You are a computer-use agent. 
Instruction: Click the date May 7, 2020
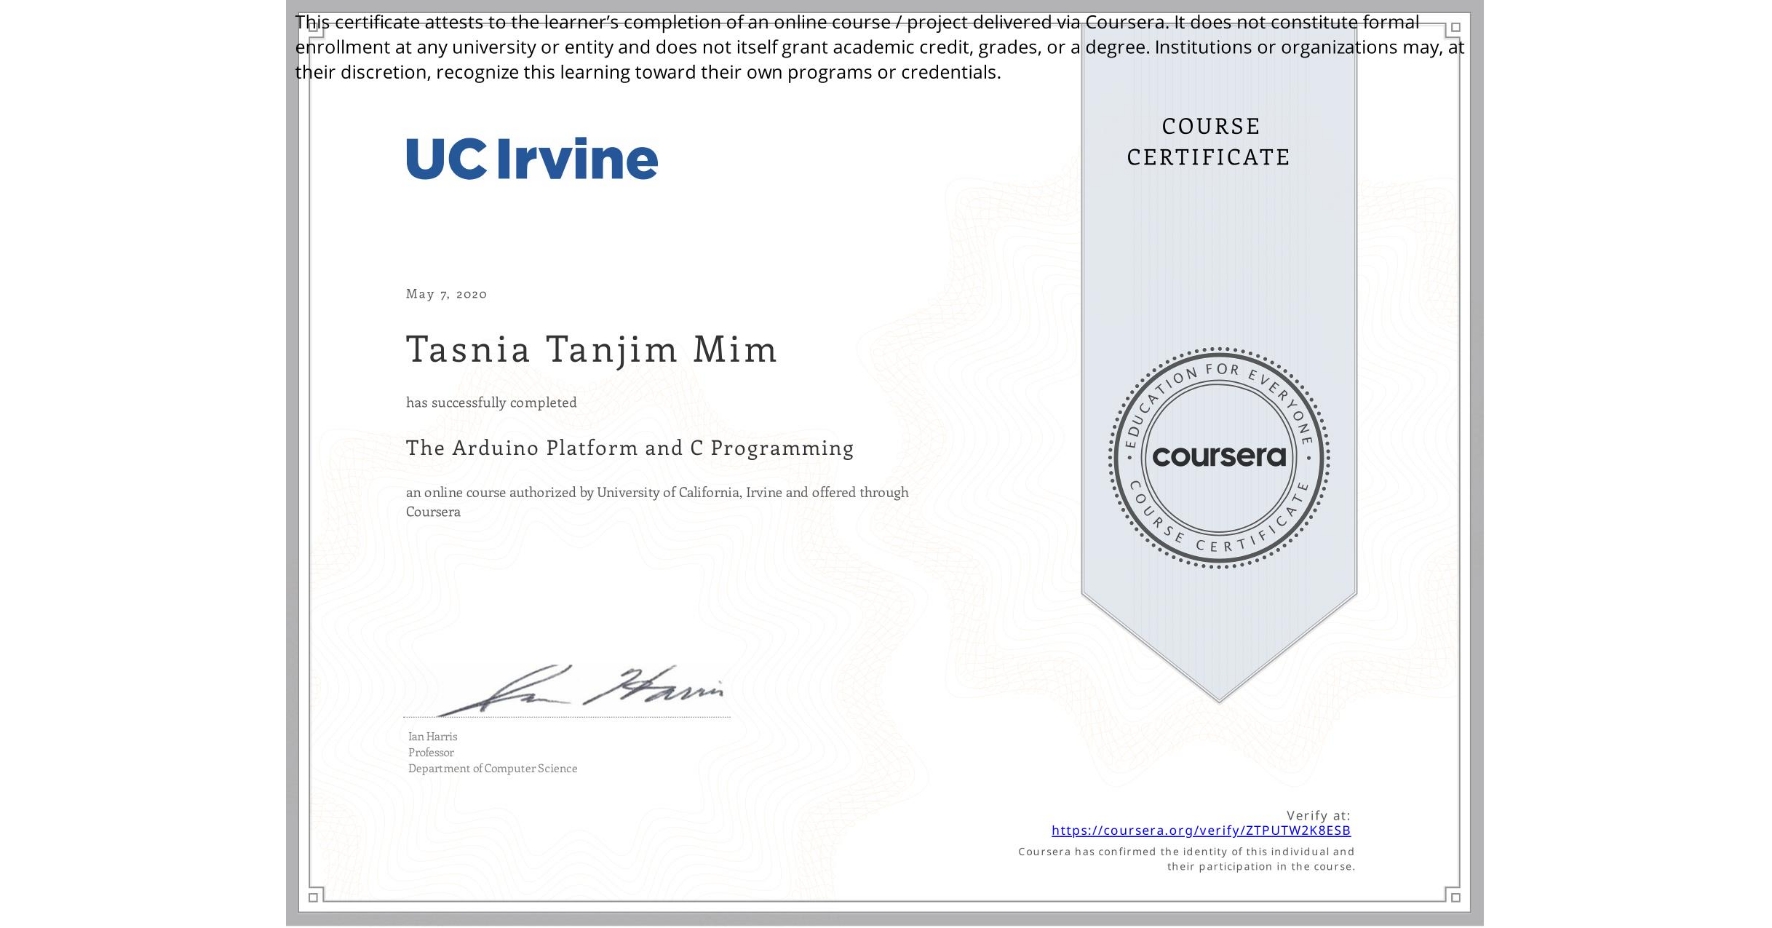(446, 294)
